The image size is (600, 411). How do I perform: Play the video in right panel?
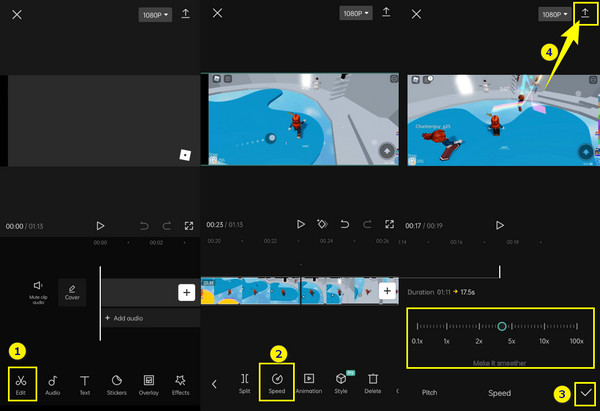500,225
